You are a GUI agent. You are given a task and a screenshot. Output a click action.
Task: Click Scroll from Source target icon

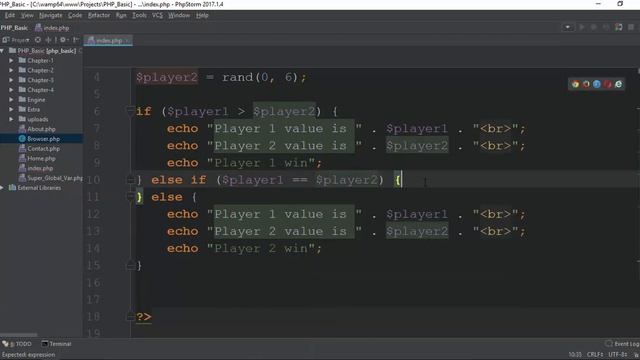point(38,40)
